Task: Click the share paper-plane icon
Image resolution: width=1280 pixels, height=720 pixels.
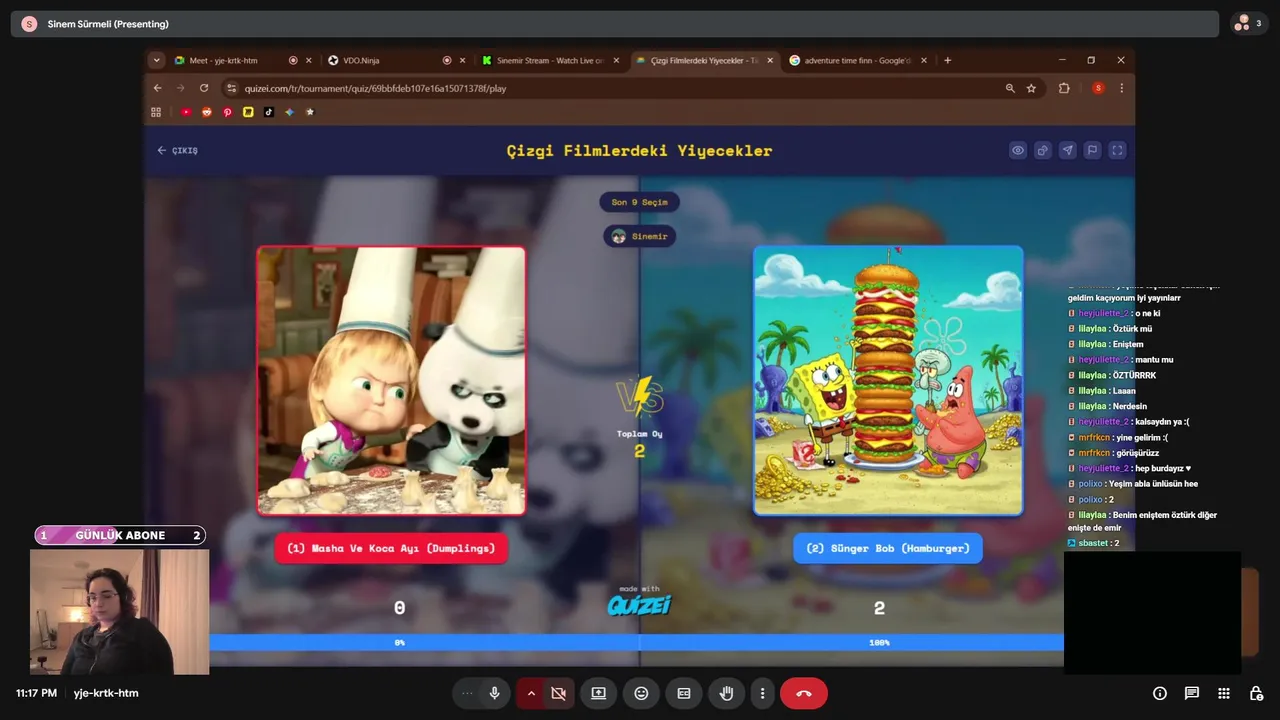Action: point(1068,151)
